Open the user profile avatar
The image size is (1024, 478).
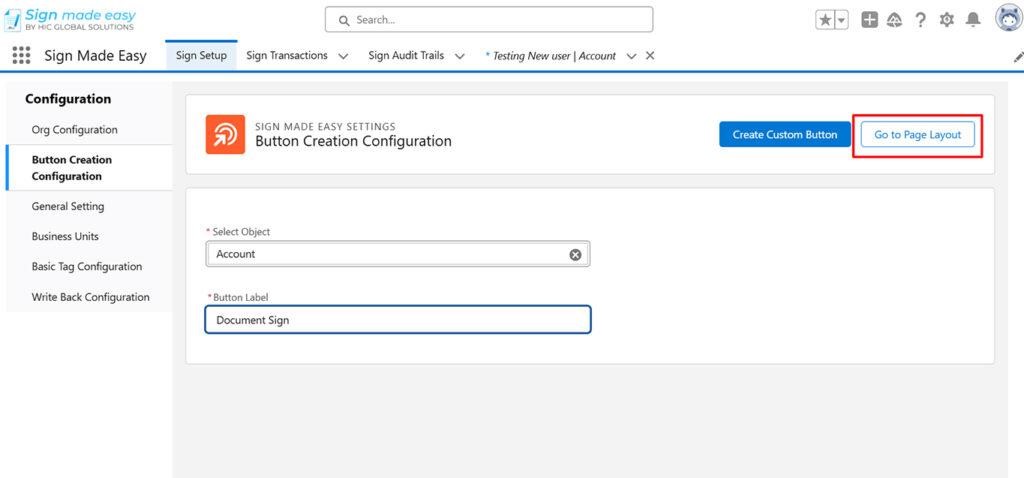[1008, 19]
